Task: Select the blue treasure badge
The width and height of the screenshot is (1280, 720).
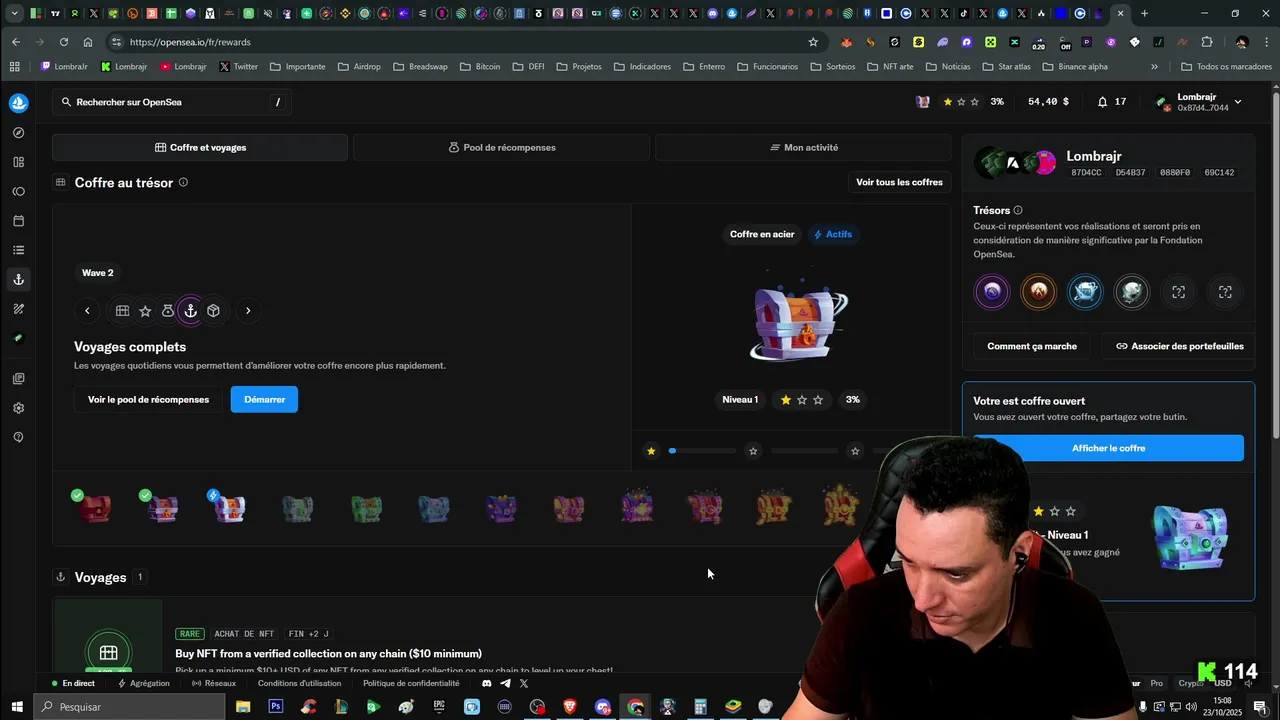Action: pyautogui.click(x=1085, y=292)
